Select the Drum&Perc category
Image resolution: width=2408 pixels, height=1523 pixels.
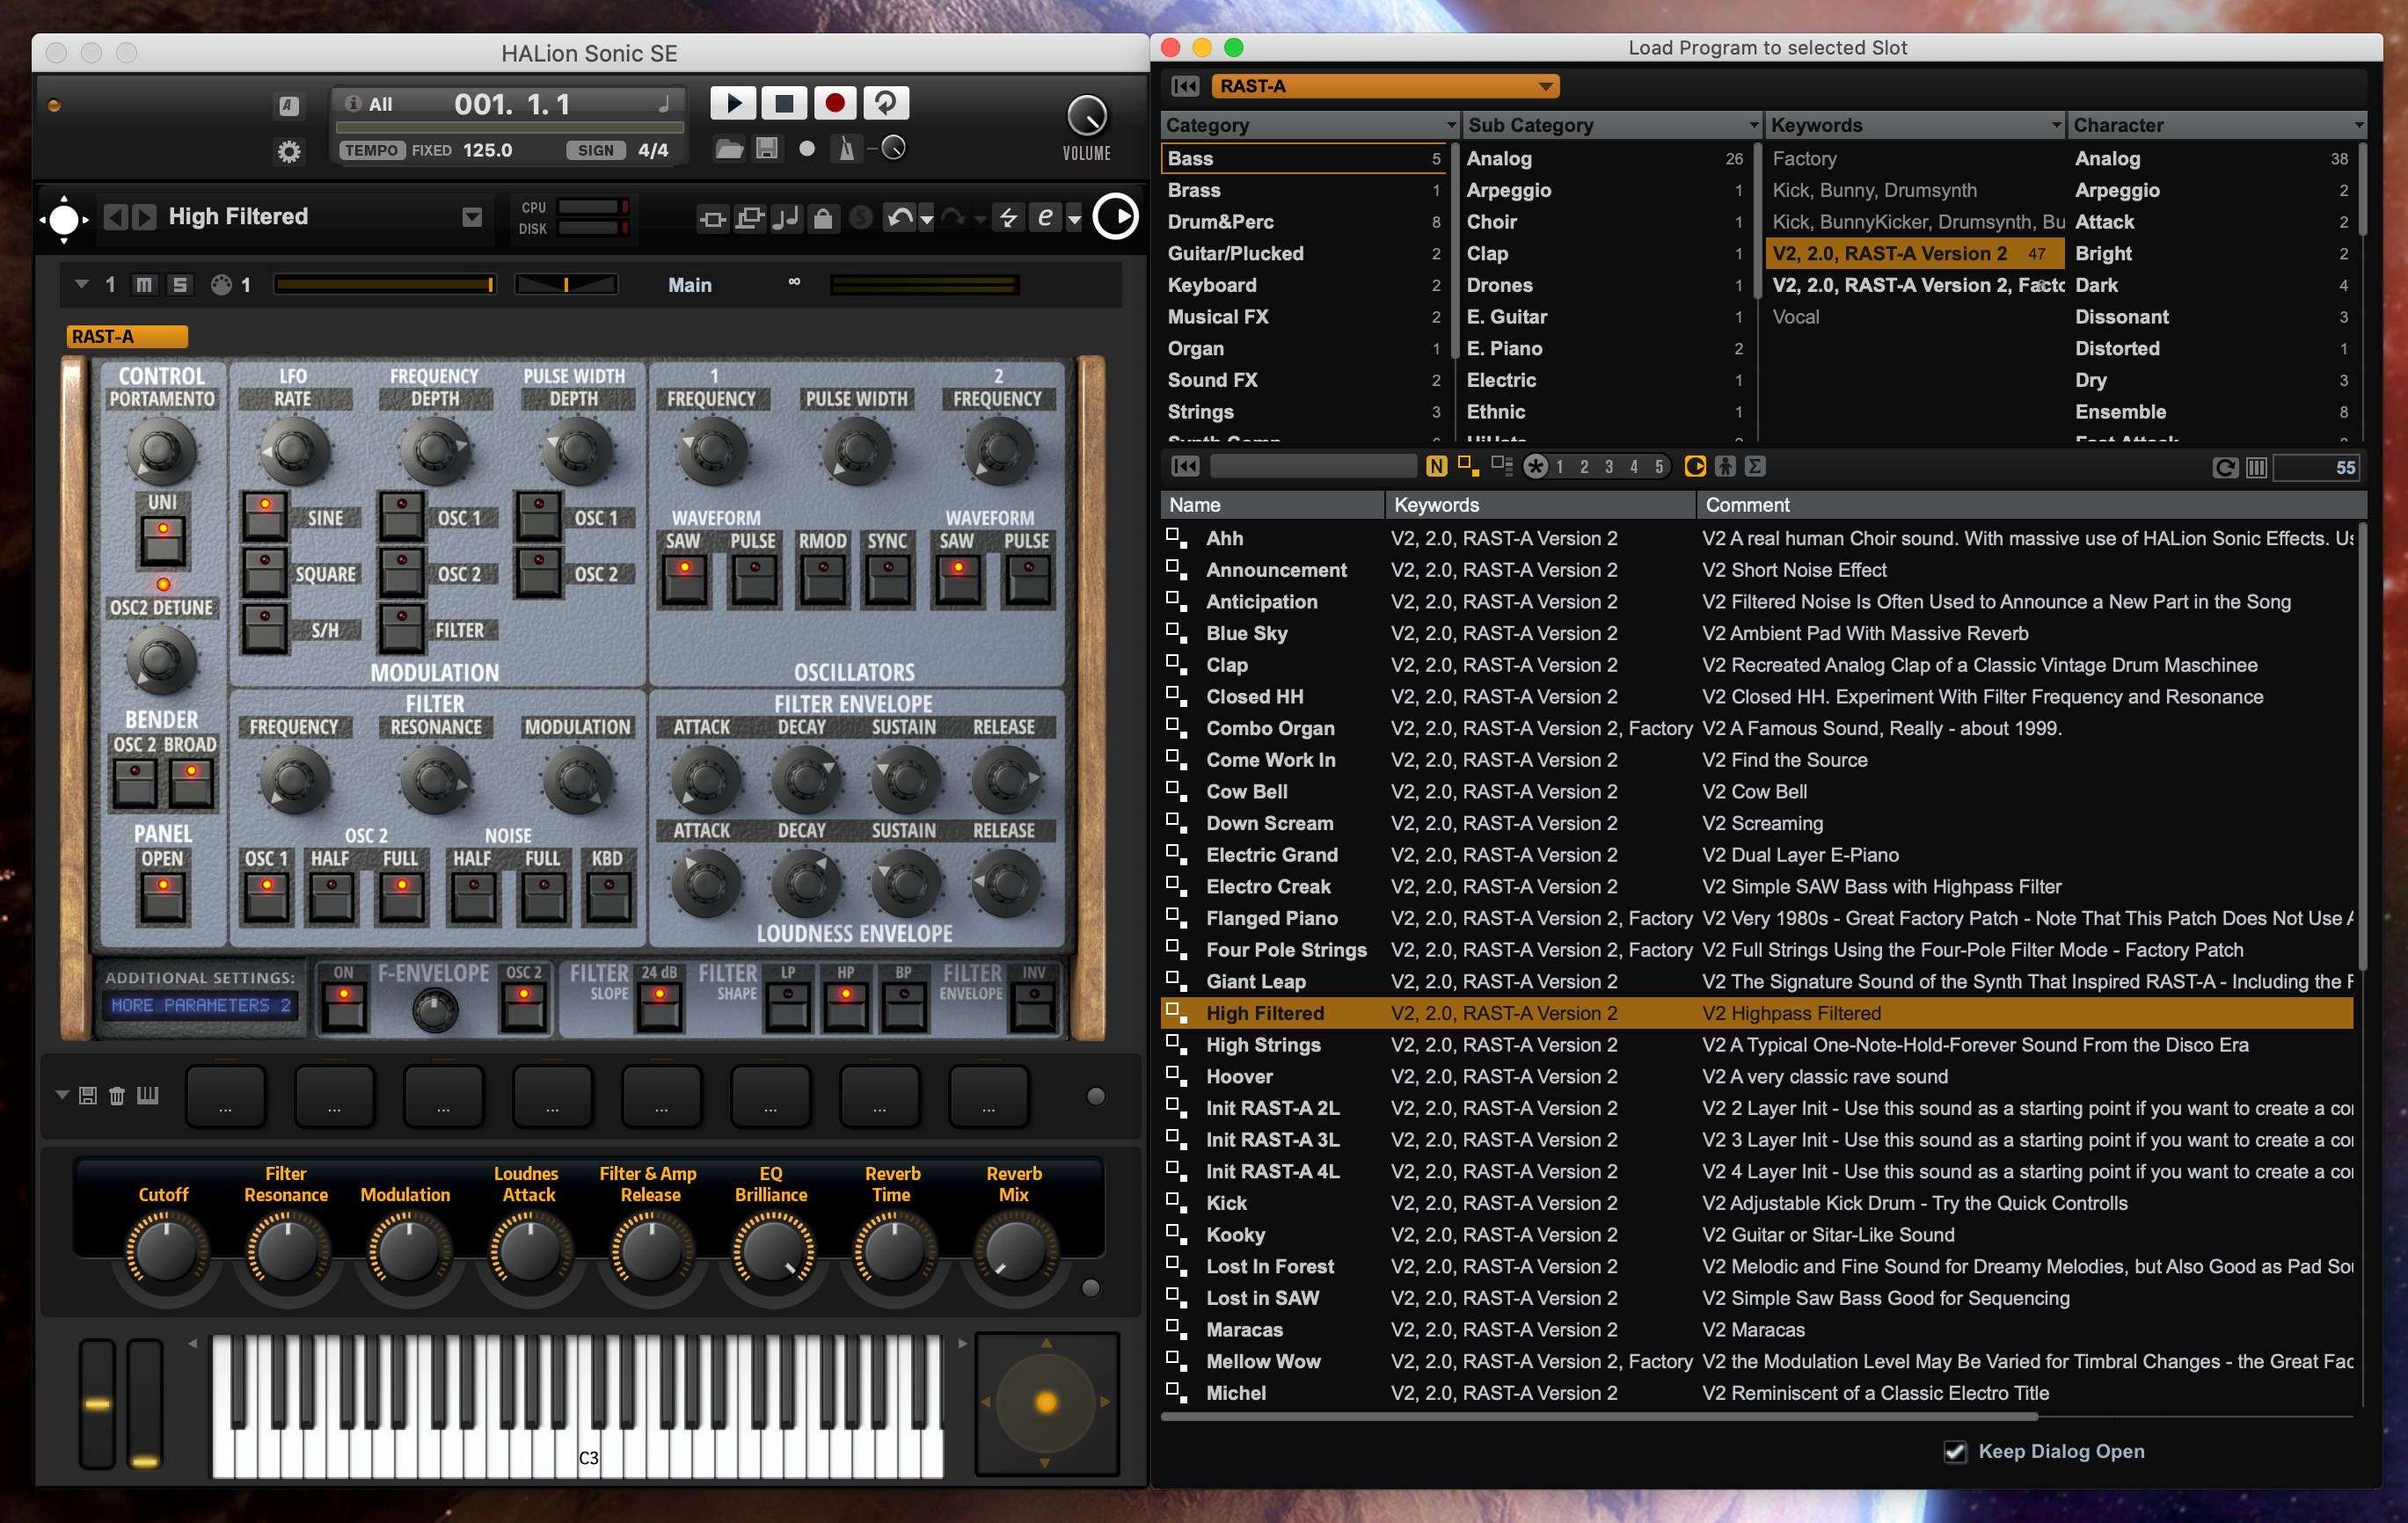tap(1305, 222)
